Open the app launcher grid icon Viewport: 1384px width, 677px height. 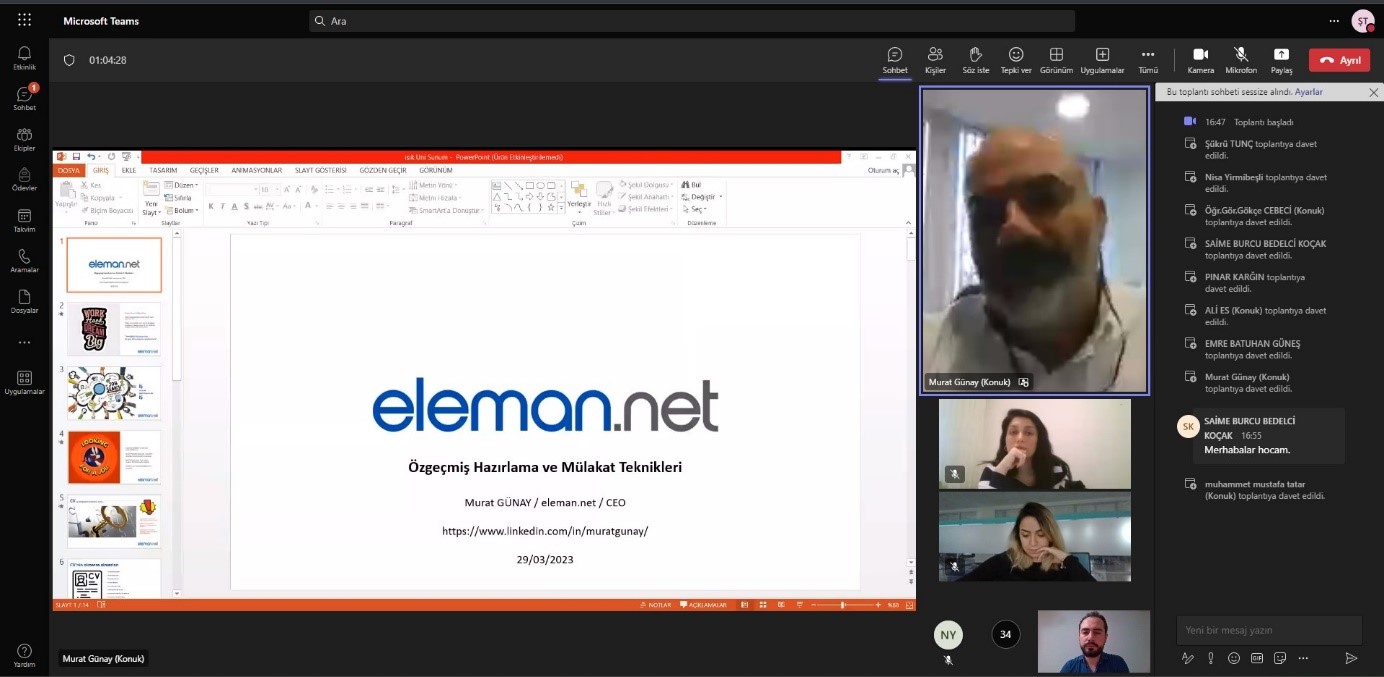pos(24,20)
